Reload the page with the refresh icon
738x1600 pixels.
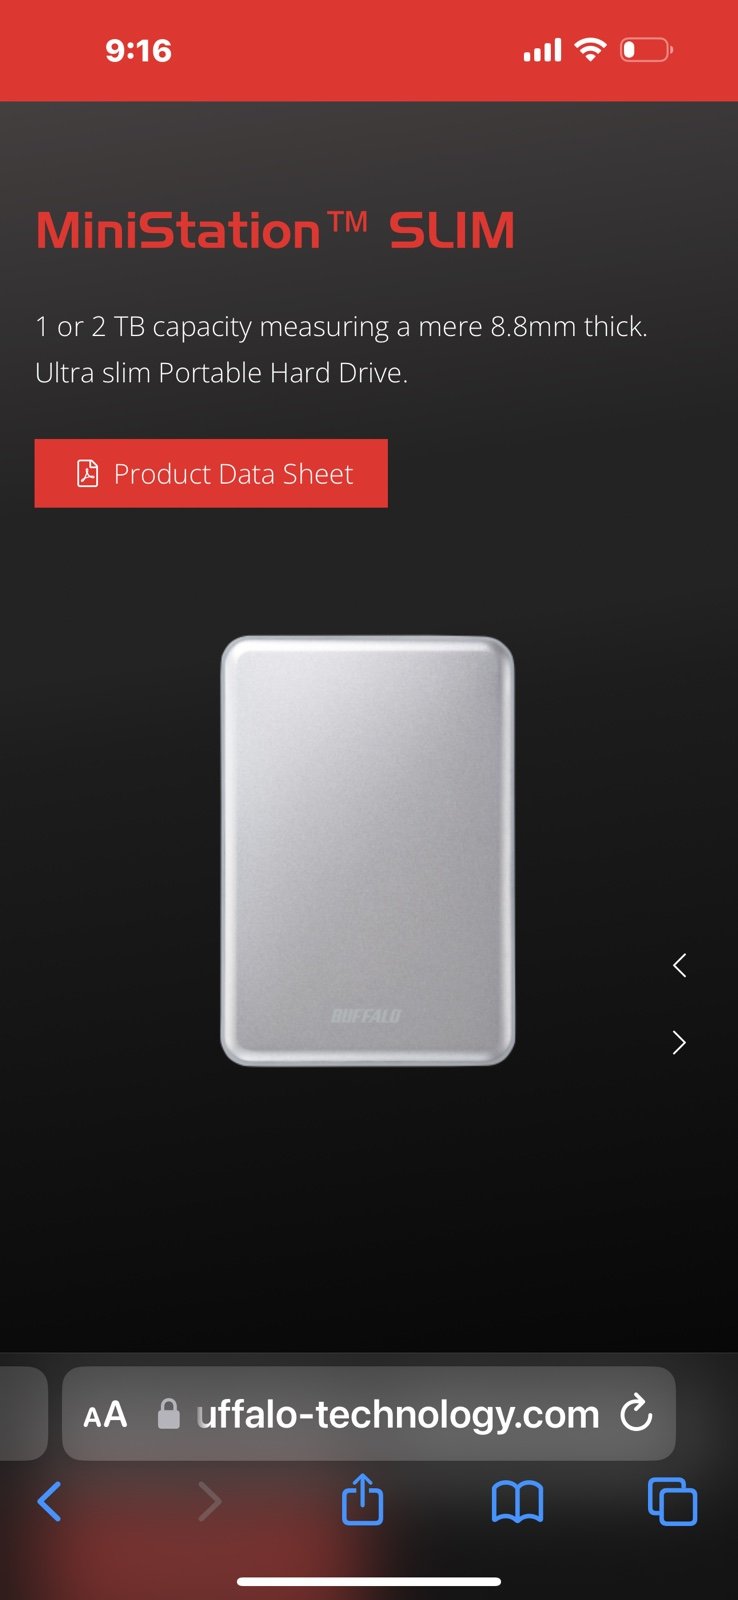(x=636, y=1413)
